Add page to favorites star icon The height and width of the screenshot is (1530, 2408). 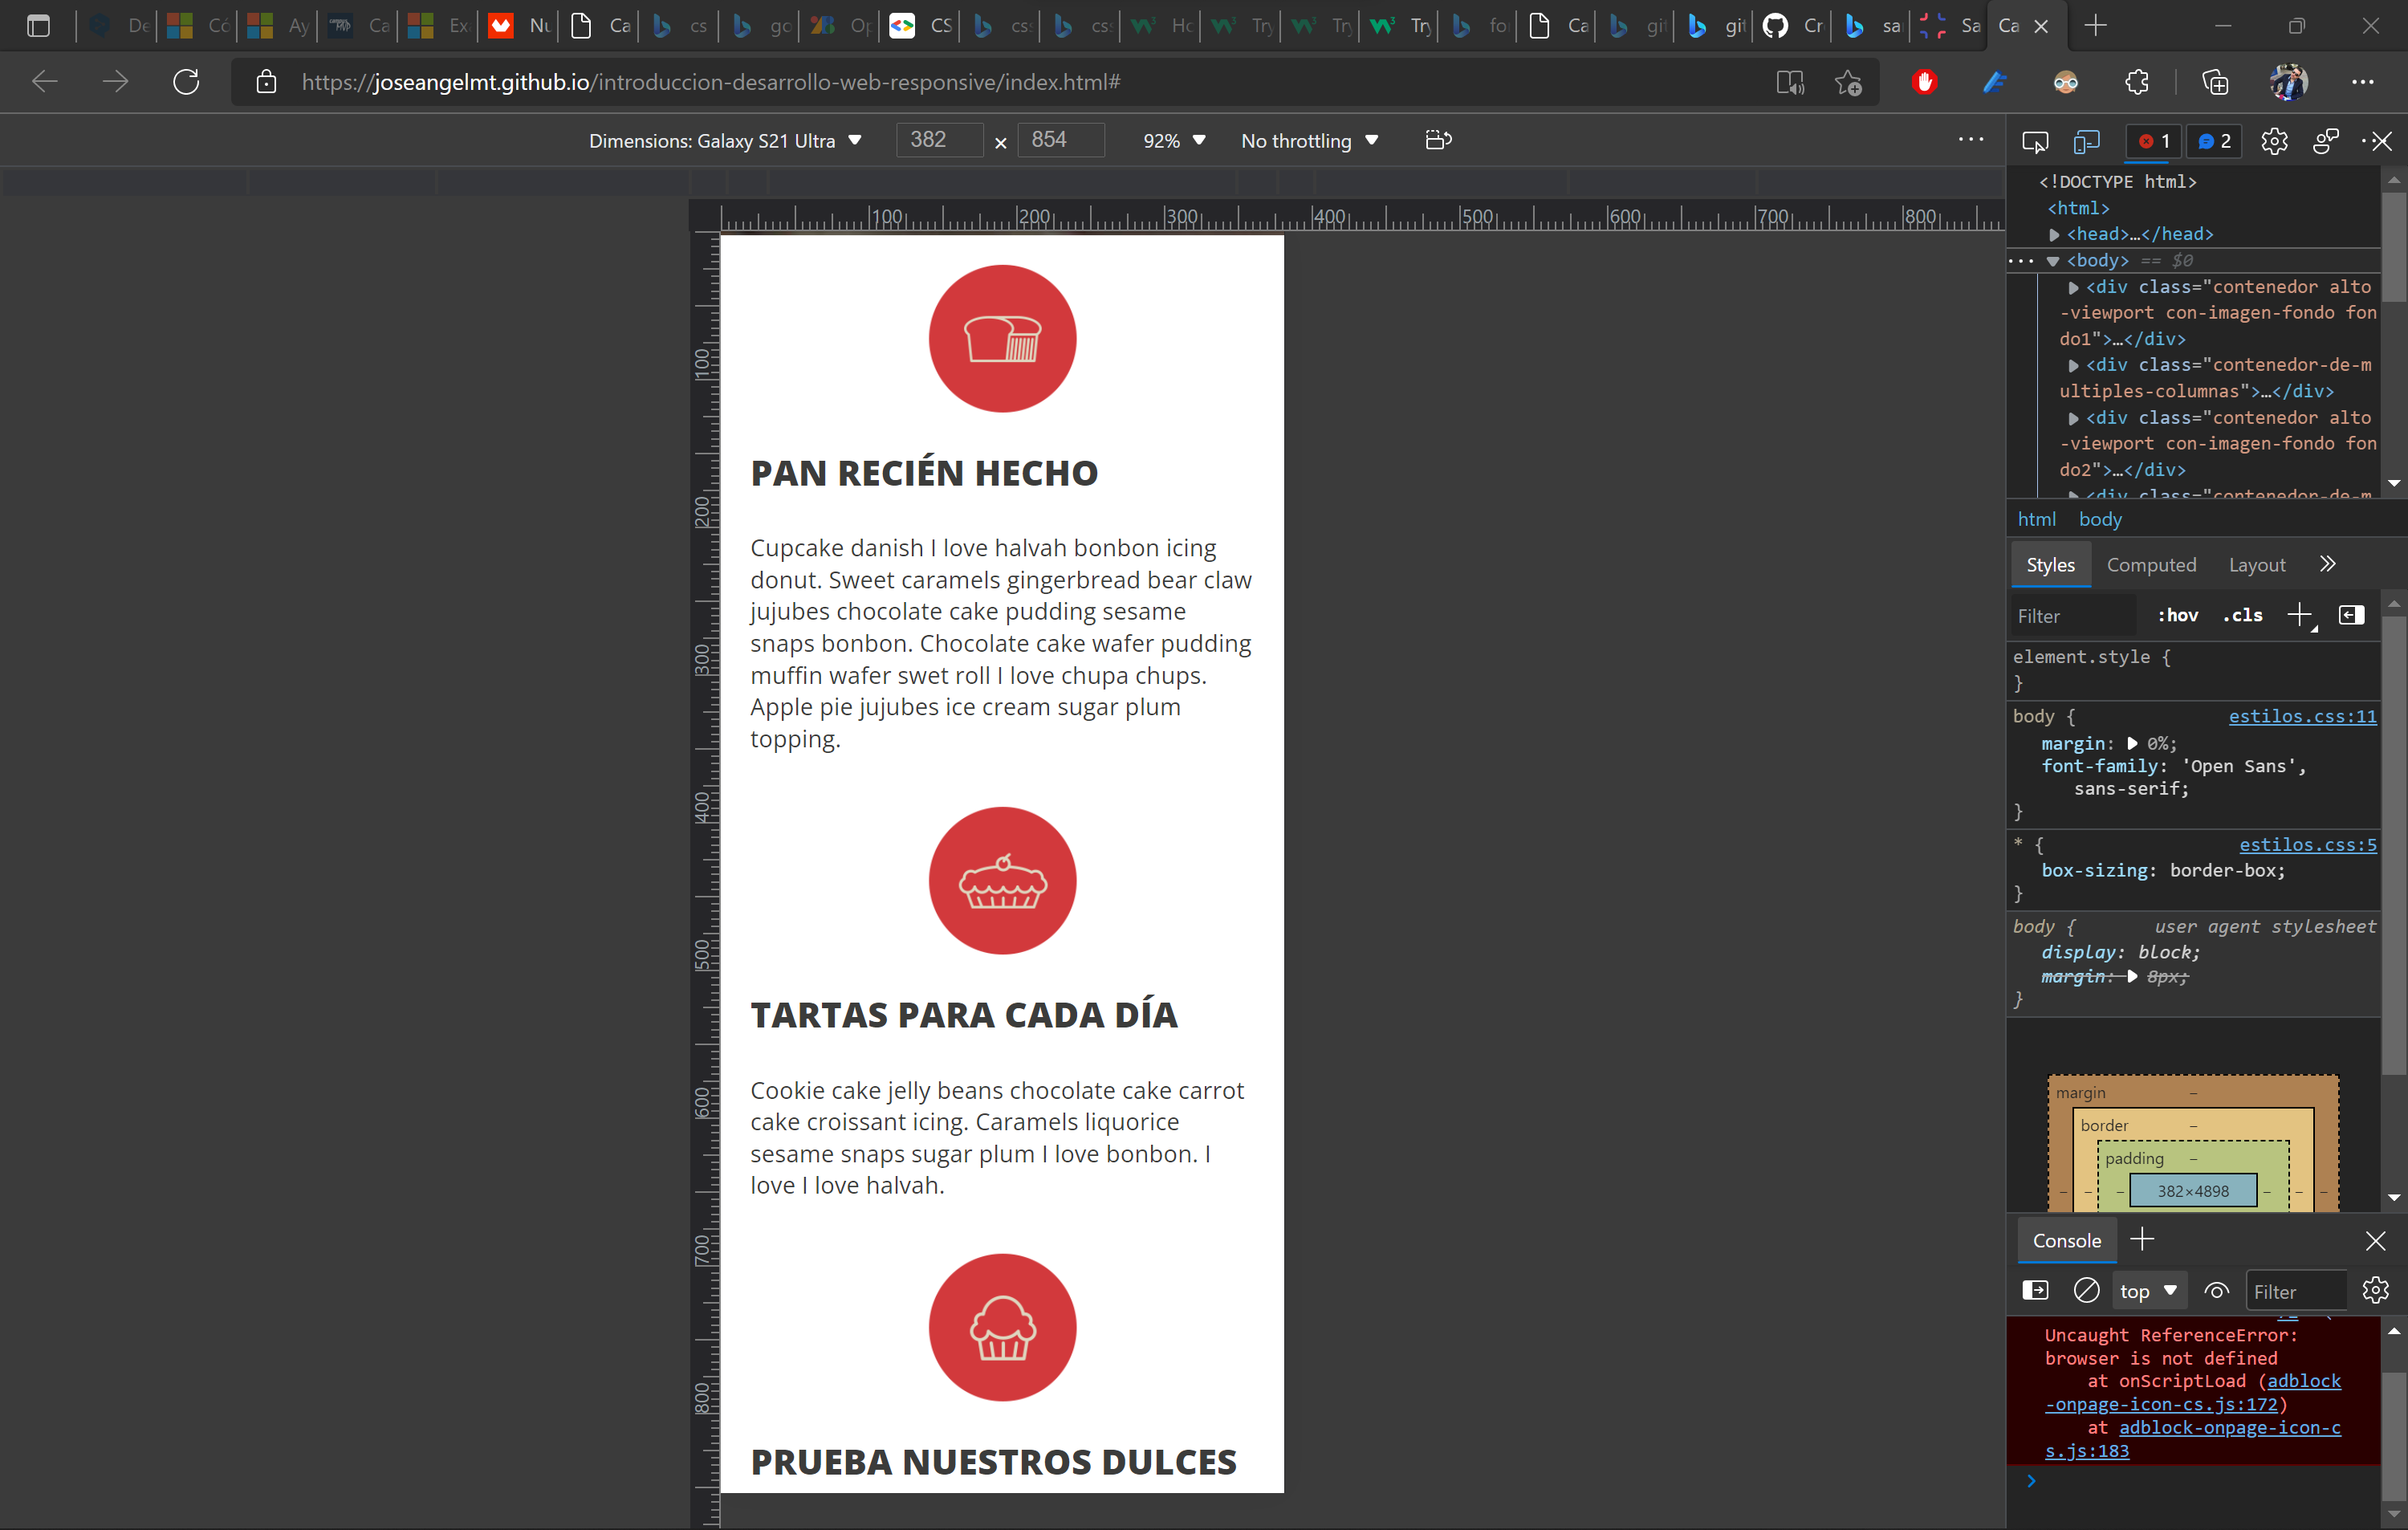(1848, 82)
